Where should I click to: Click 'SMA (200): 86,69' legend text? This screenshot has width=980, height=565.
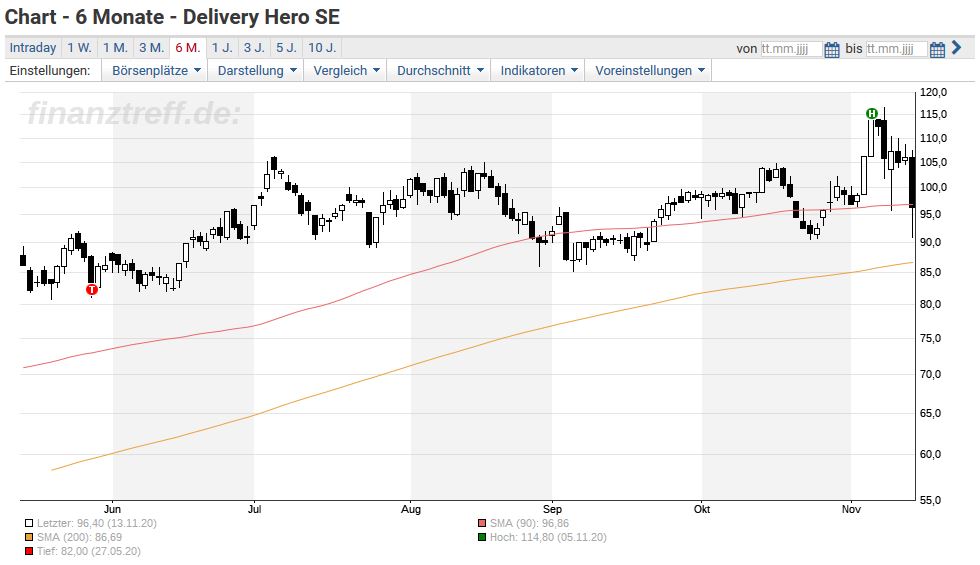coord(79,538)
